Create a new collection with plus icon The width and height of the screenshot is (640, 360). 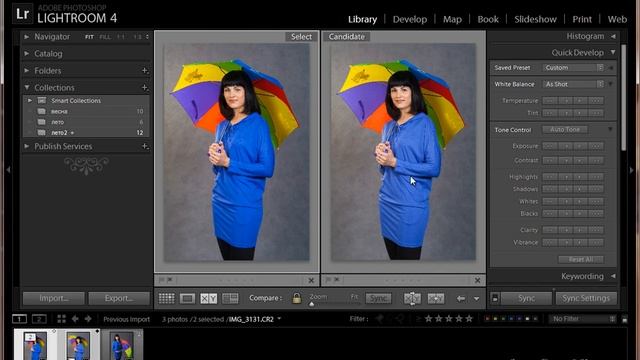(x=144, y=87)
